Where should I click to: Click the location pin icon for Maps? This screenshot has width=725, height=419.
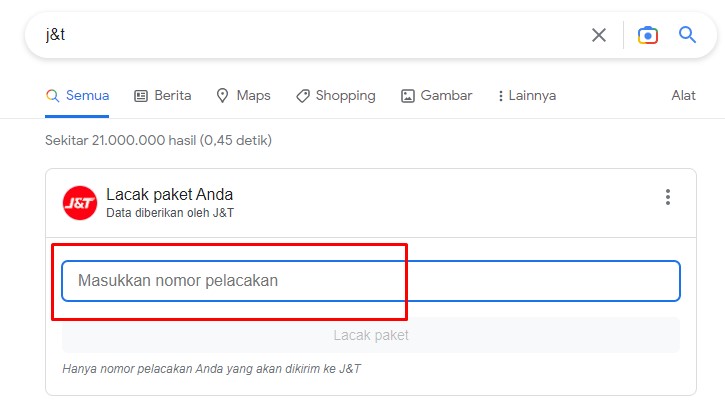click(222, 96)
